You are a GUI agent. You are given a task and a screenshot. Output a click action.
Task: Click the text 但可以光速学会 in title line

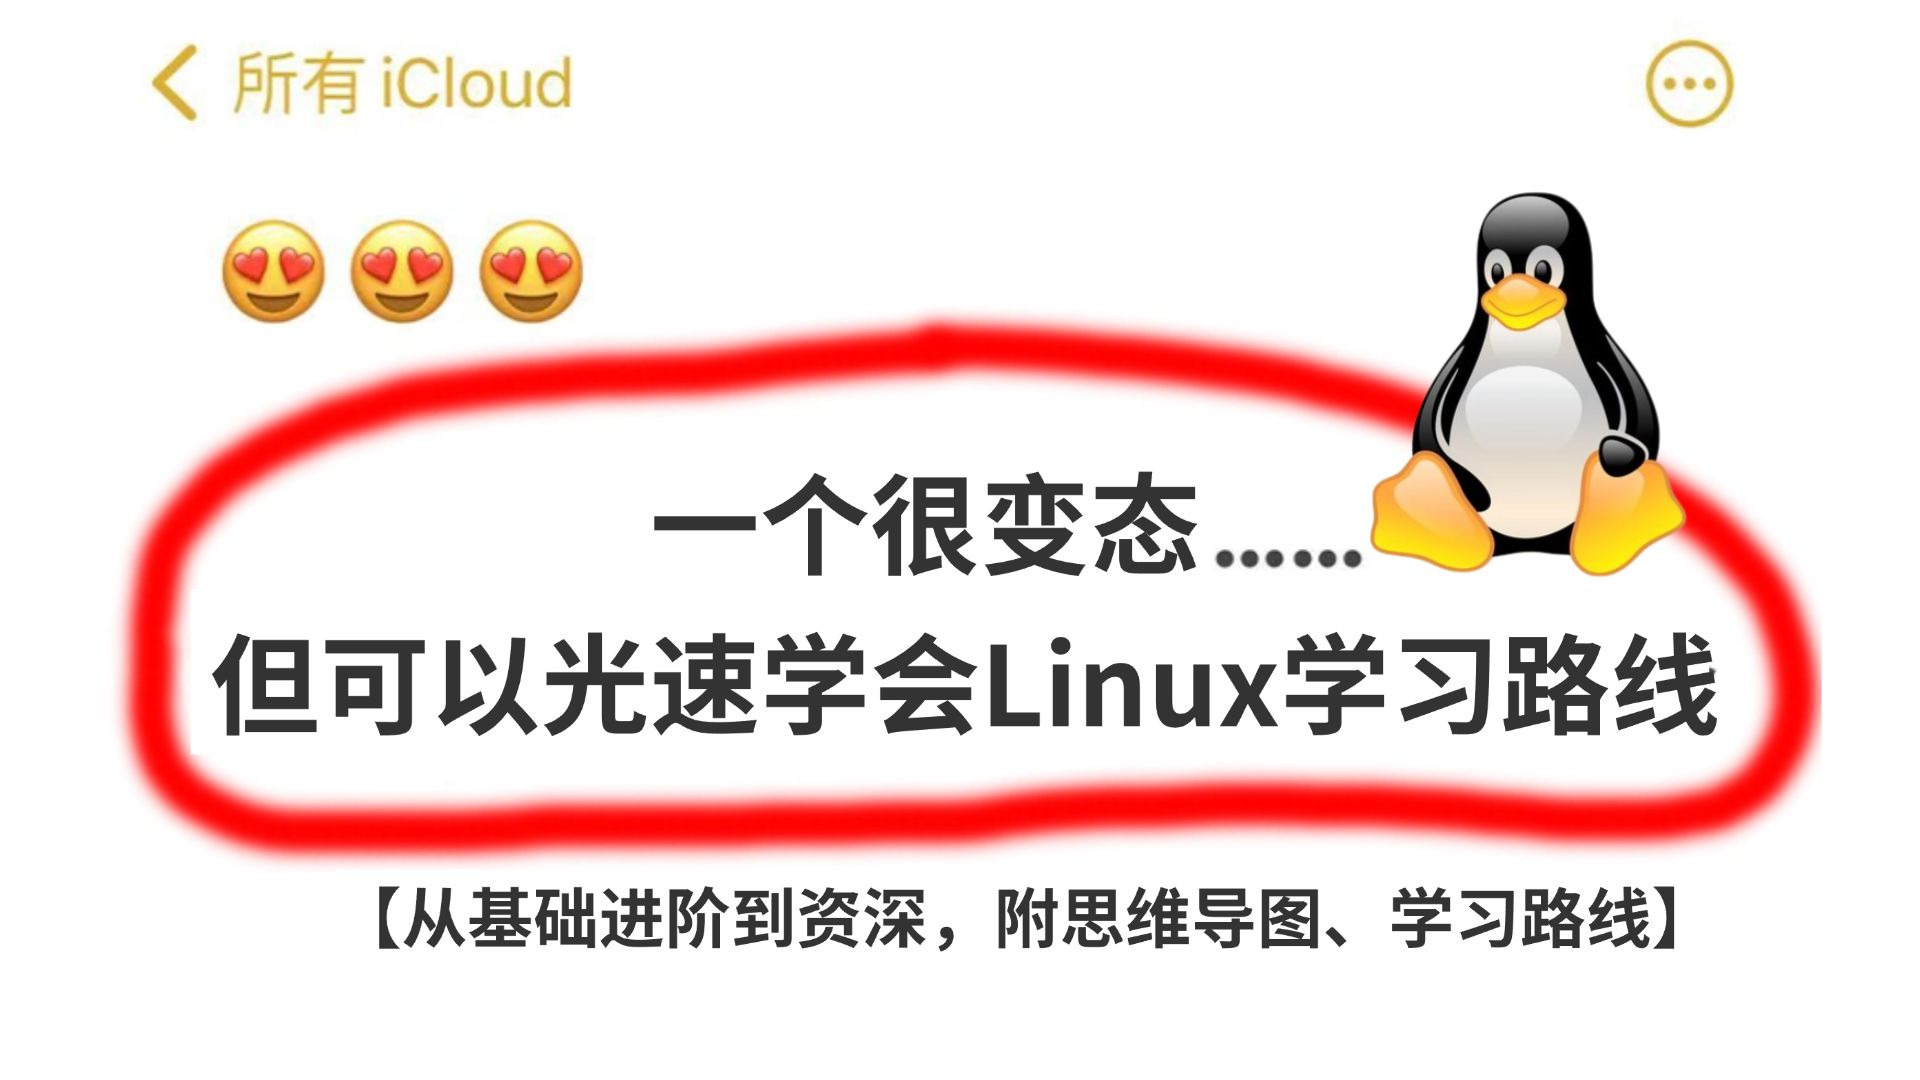tap(597, 686)
